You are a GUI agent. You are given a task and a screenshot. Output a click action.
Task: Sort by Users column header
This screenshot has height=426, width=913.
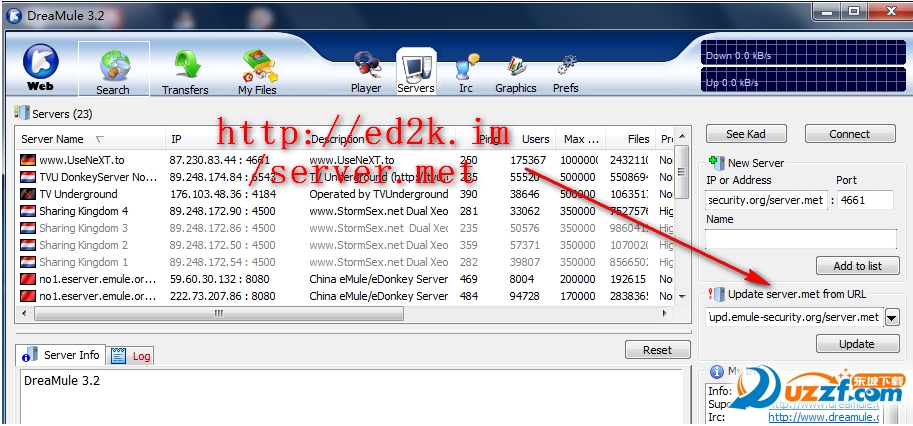[531, 139]
